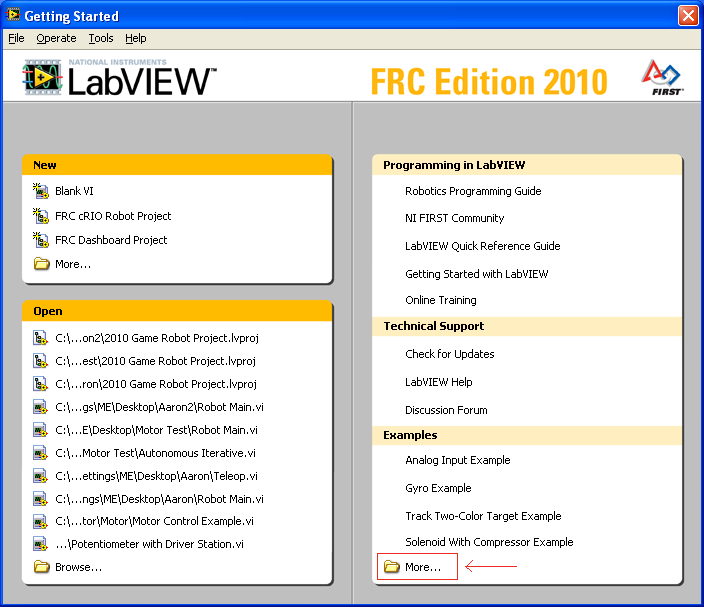Create a new FRC Dashboard Project
Screen dimensions: 704x607
pyautogui.click(x=111, y=240)
